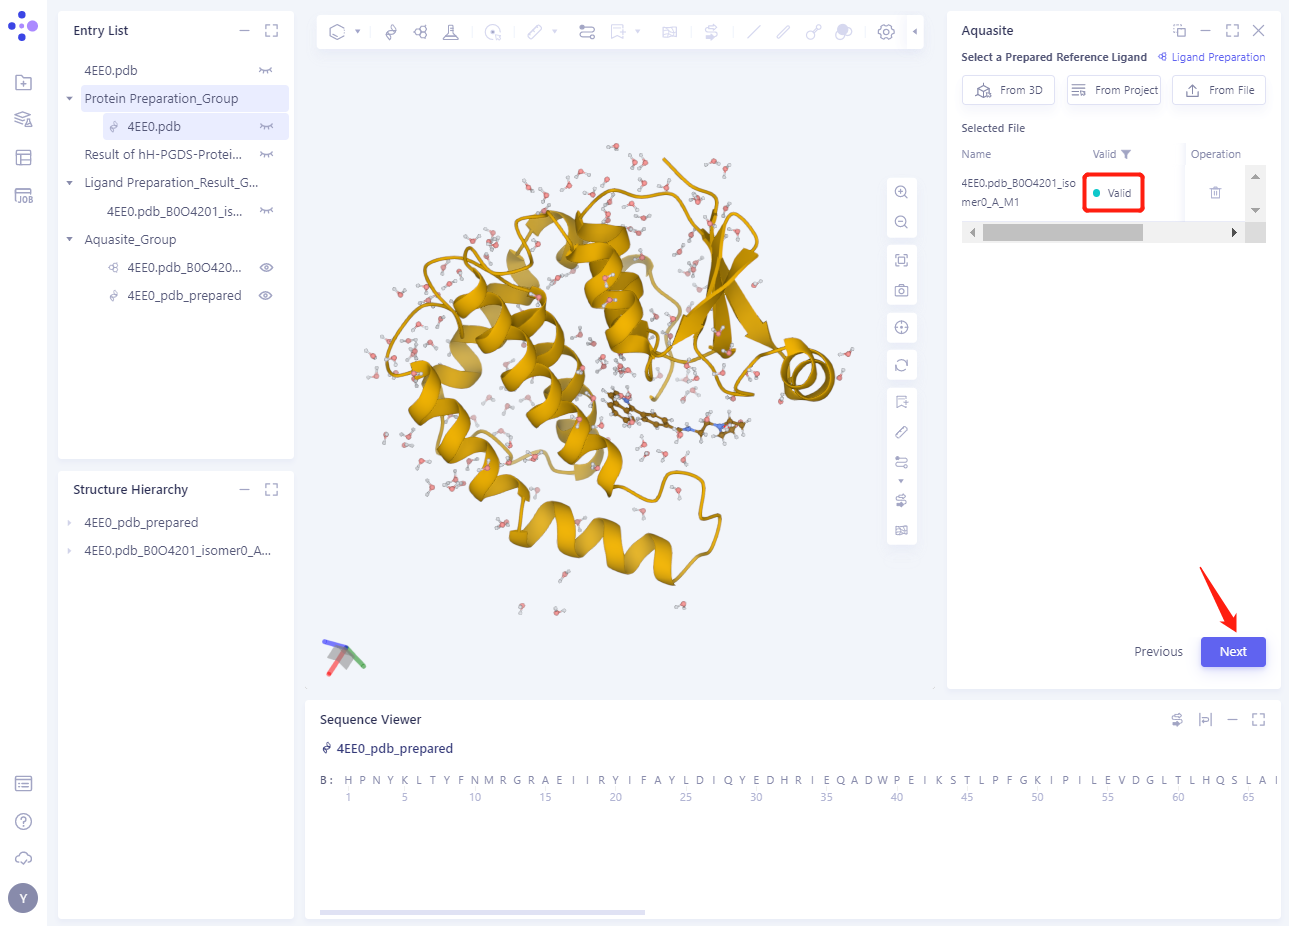Switch to the From Project tab
1289x926 pixels.
(x=1113, y=90)
